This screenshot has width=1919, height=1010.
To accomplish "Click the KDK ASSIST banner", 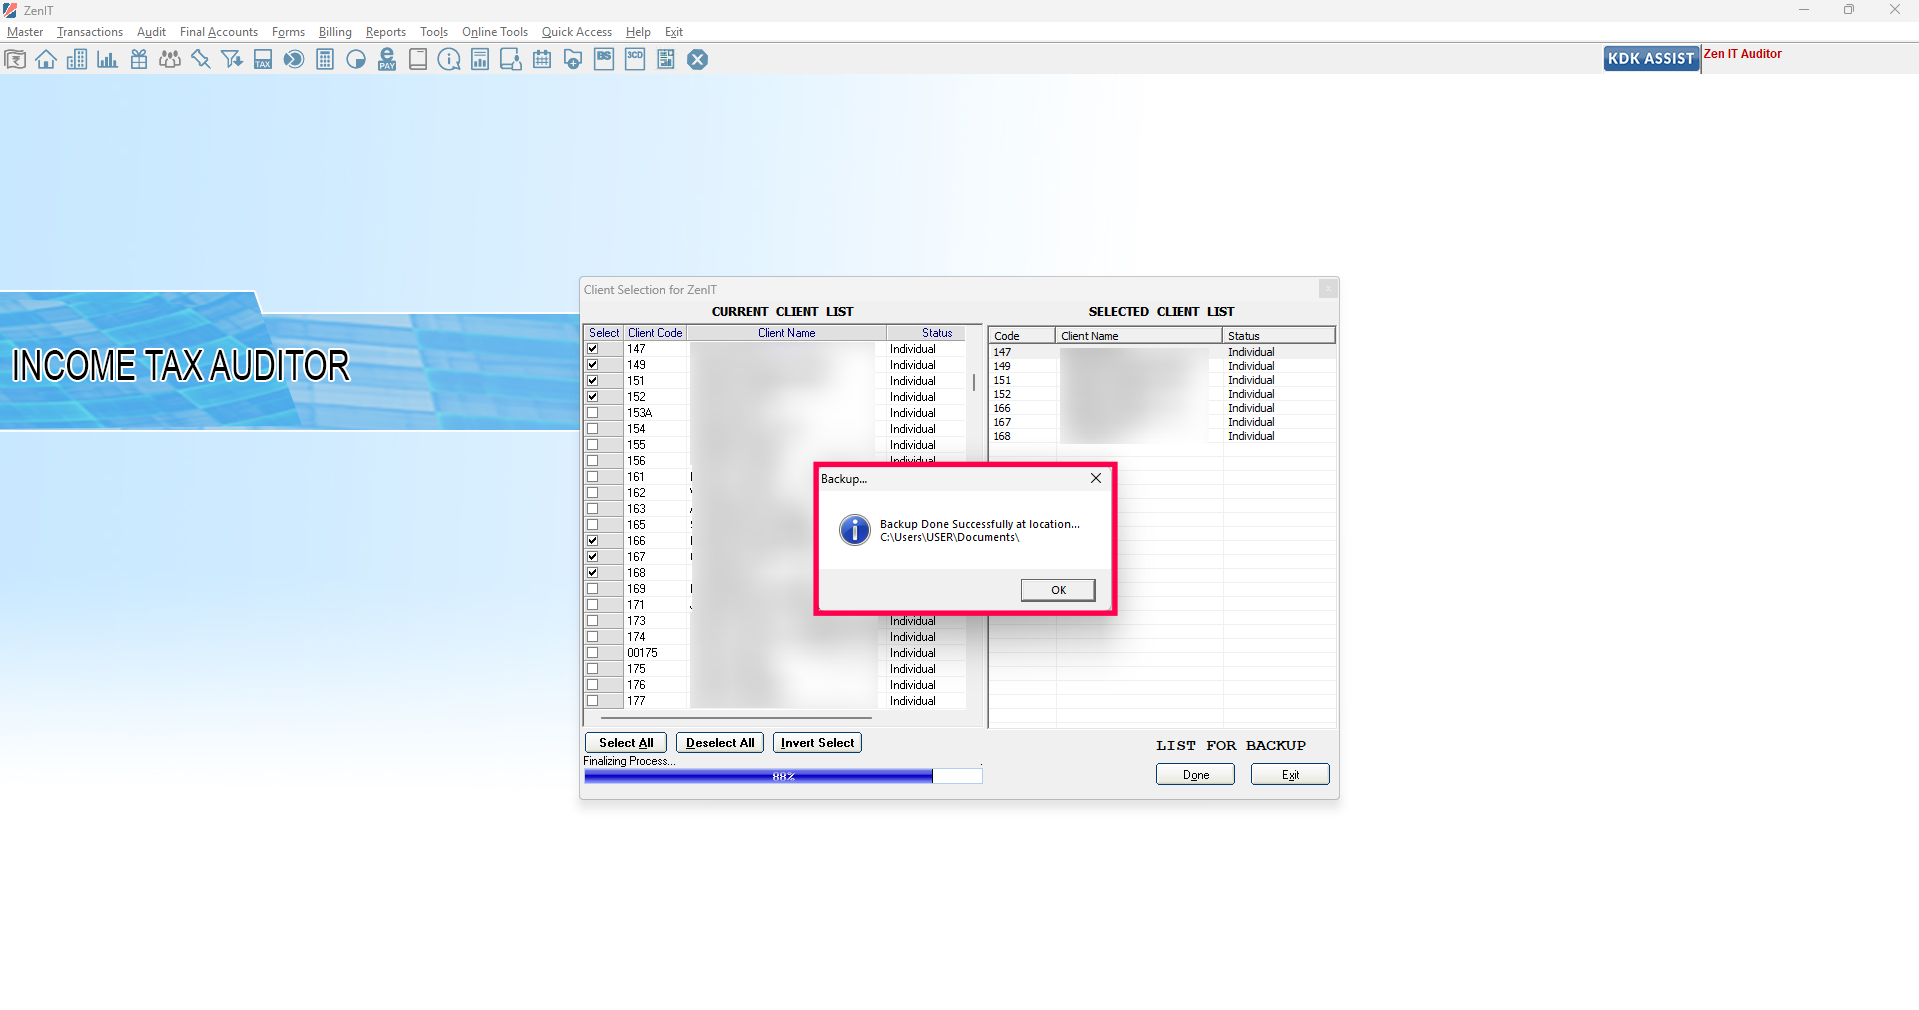I will 1650,59.
